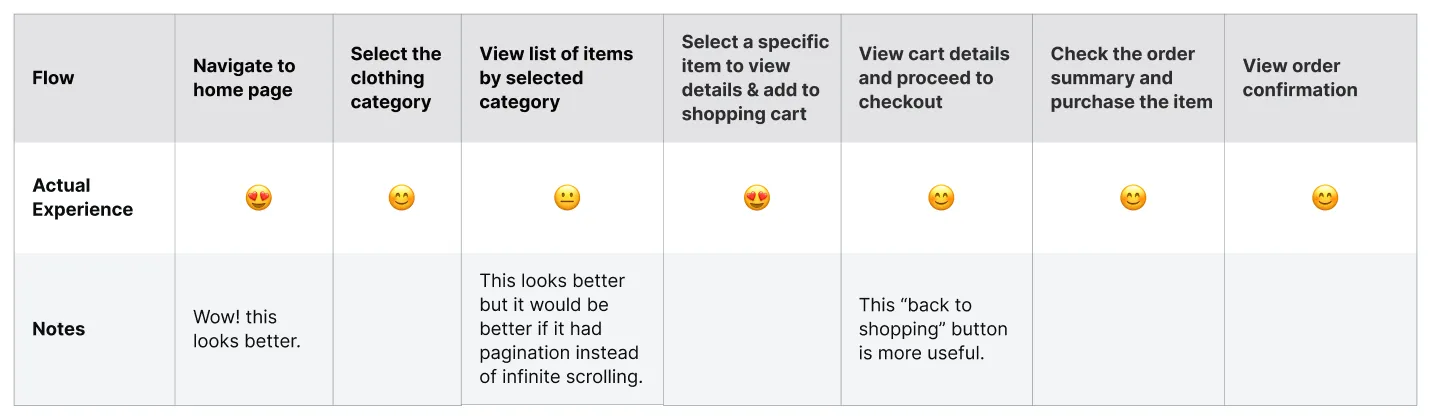
Task: Click the smiling emoji under View order confirmation
Action: click(x=1325, y=198)
